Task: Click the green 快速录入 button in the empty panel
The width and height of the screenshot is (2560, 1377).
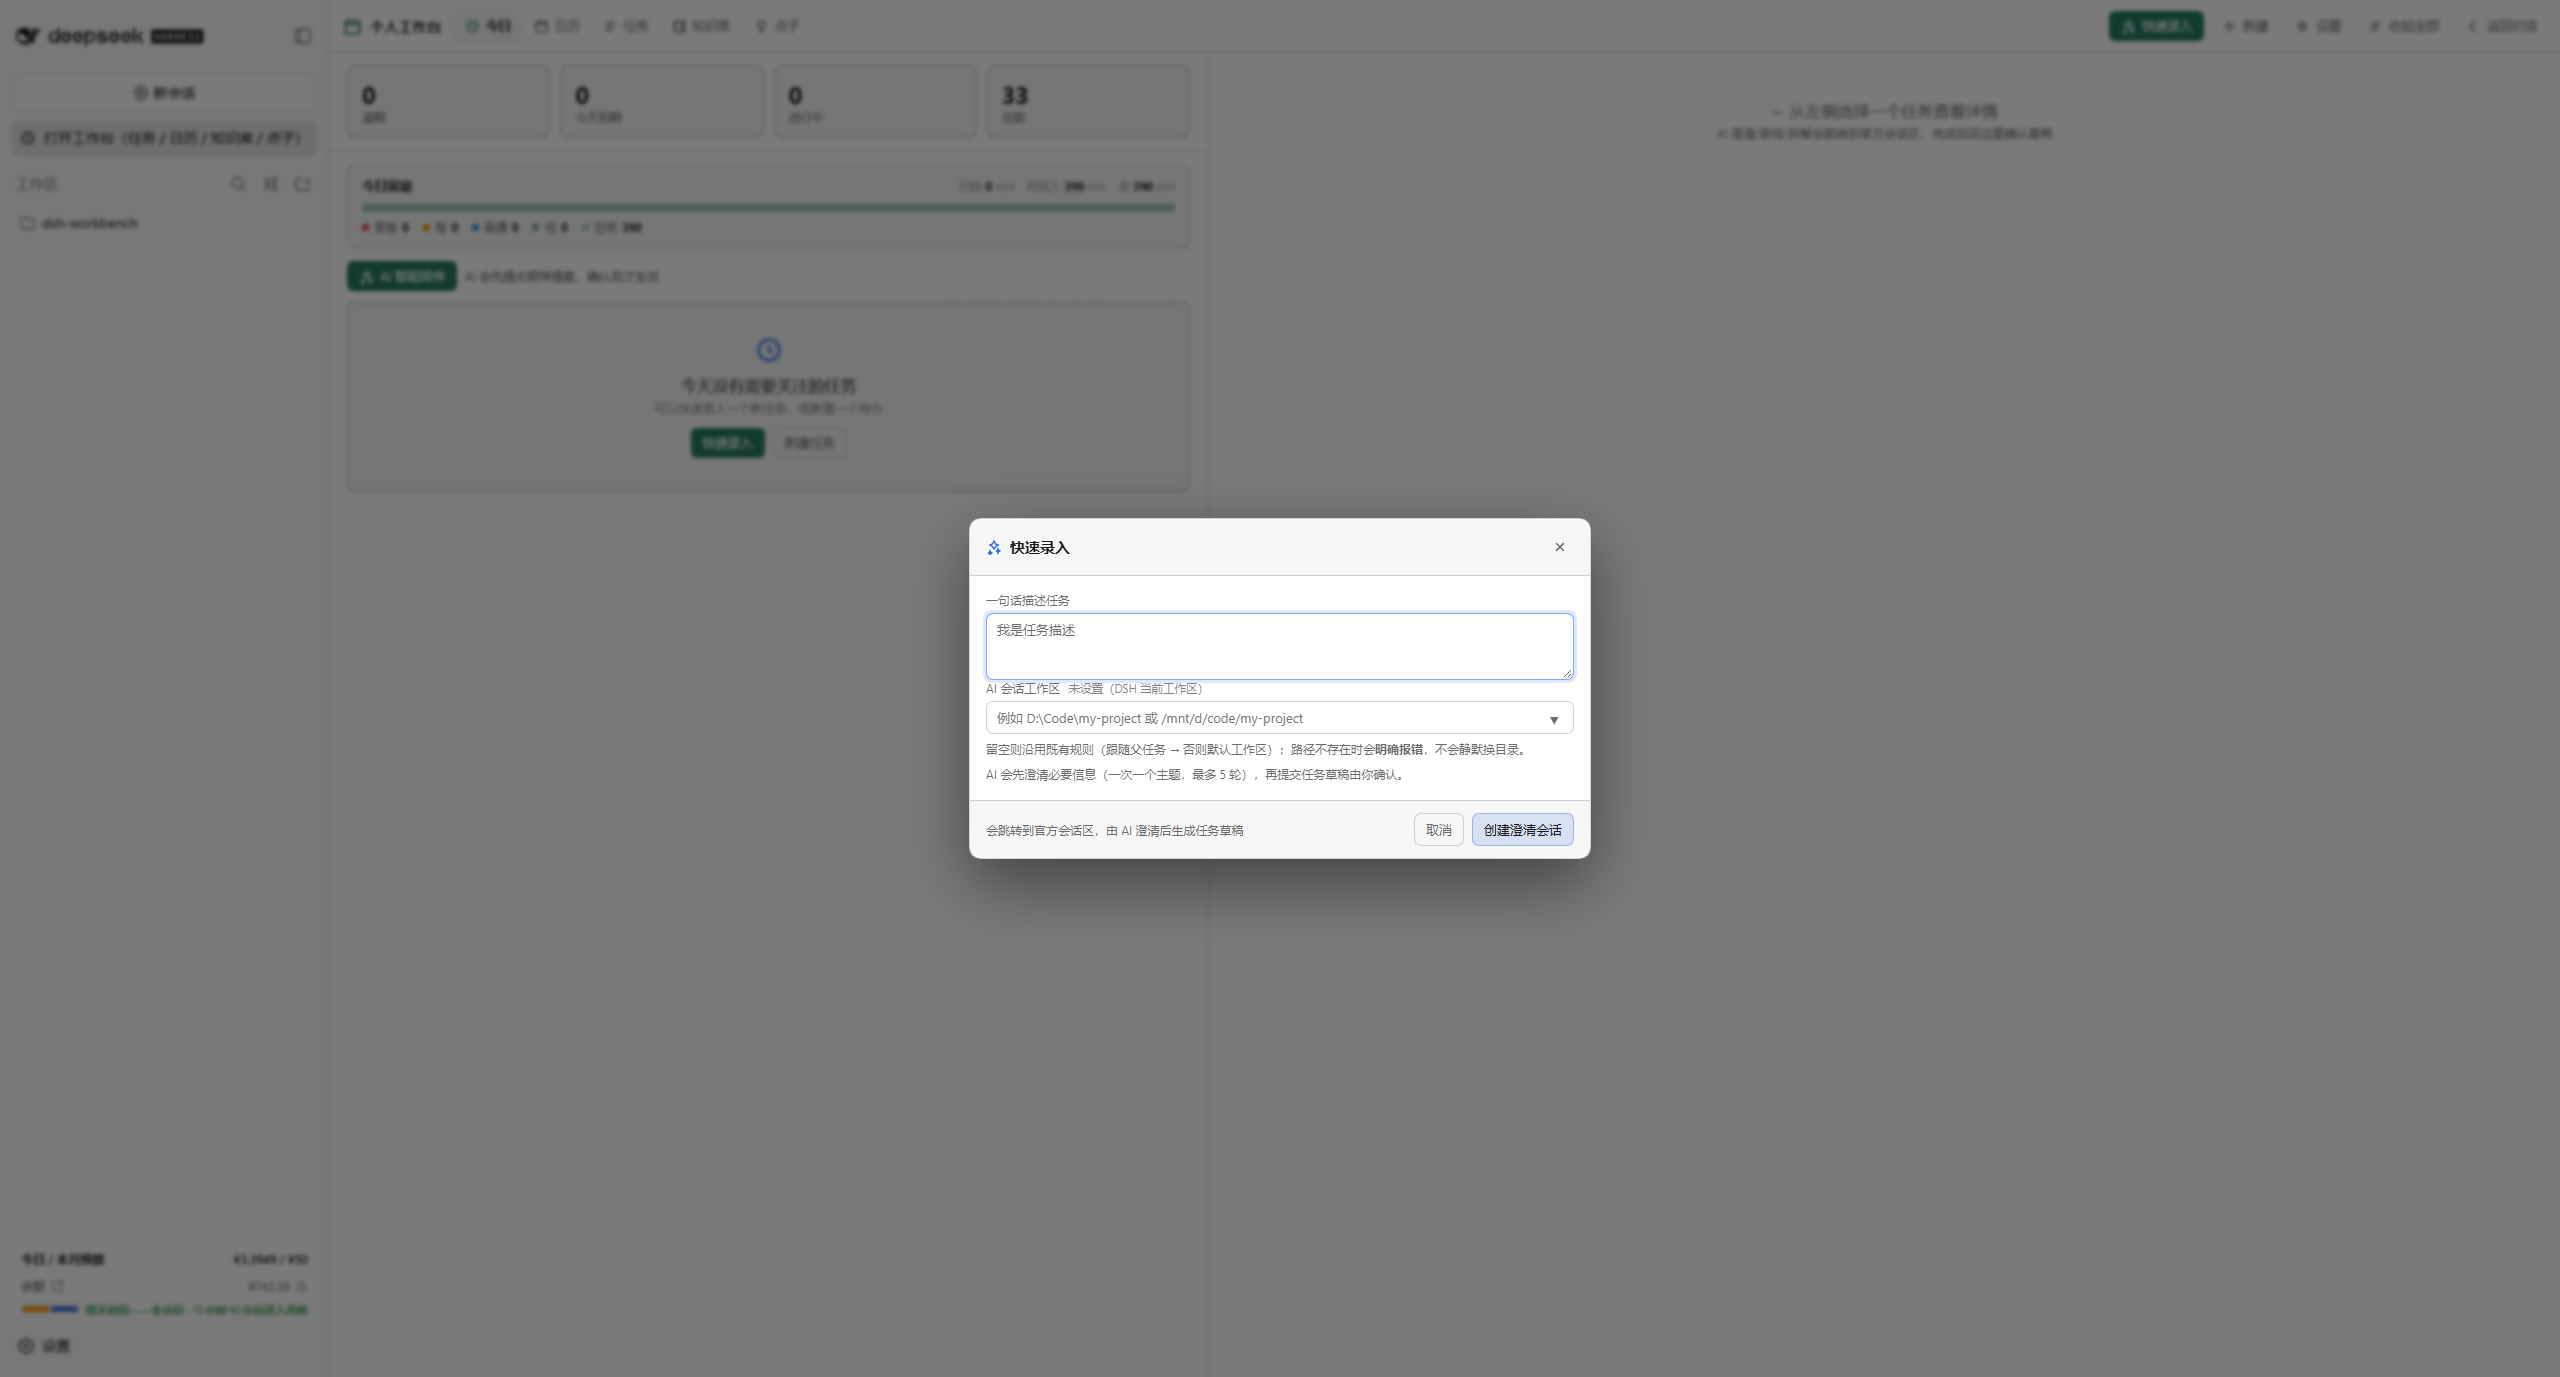Action: (x=727, y=443)
